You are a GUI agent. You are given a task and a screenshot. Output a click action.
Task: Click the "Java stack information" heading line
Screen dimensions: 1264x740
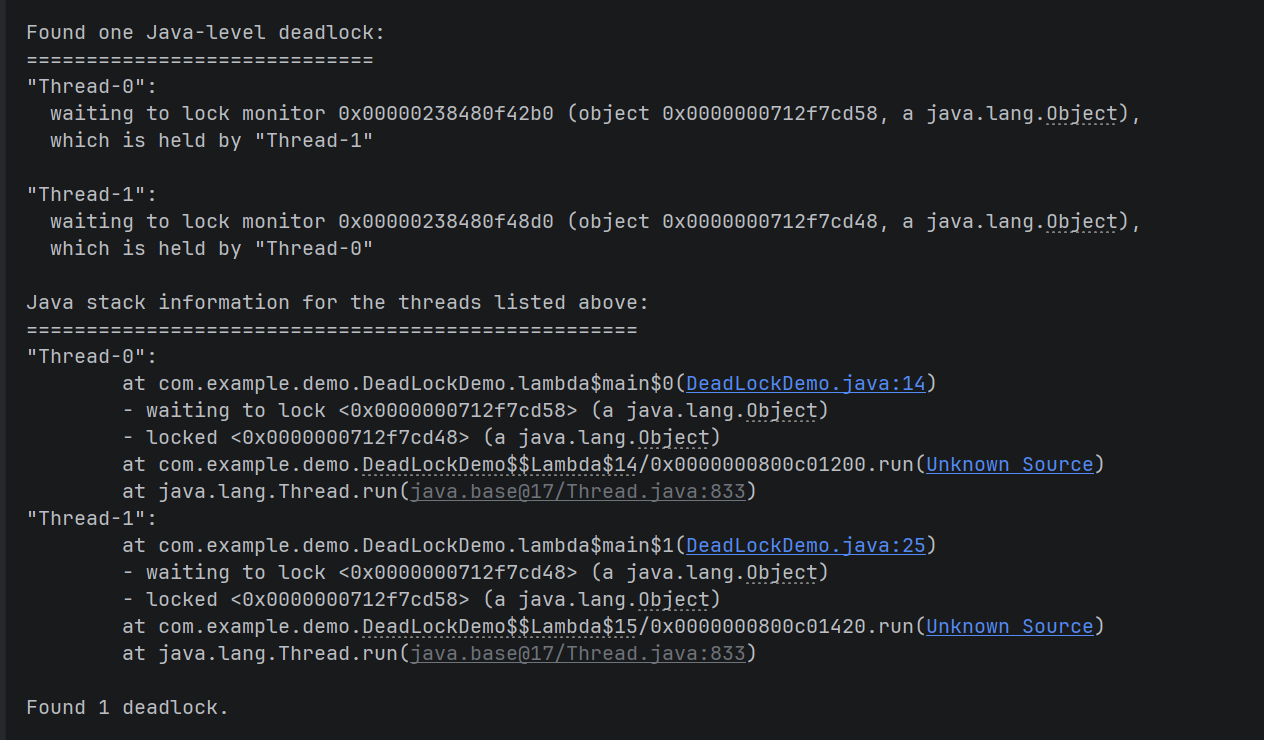tap(337, 302)
